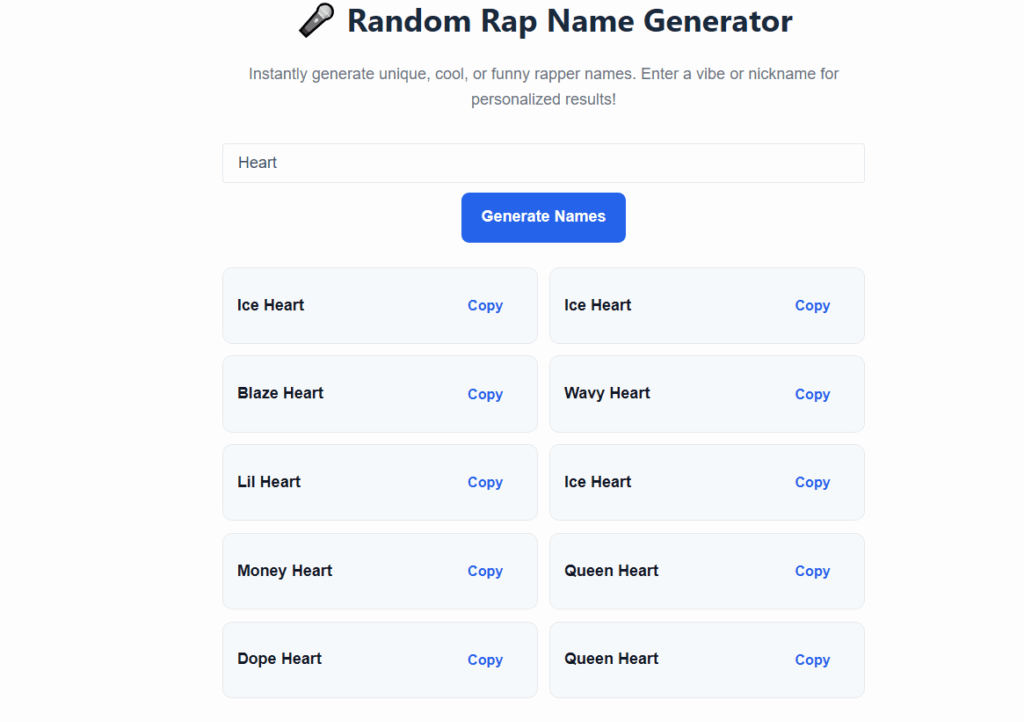The image size is (1024, 722).
Task: Select the 'Wavy Heart' name card
Action: [707, 394]
